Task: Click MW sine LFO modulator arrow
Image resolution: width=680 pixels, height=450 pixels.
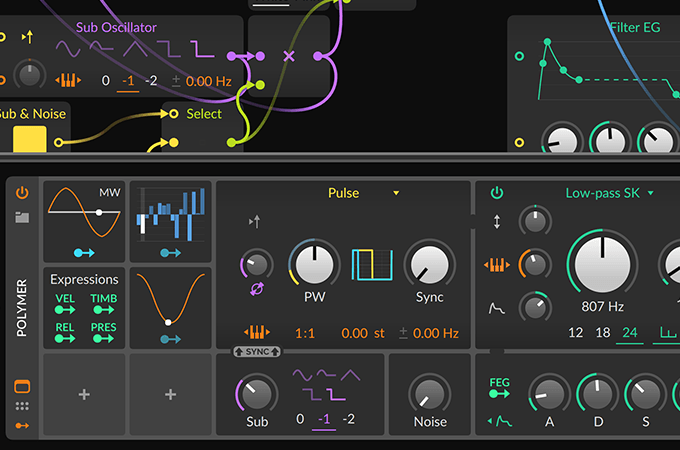Action: 84,253
